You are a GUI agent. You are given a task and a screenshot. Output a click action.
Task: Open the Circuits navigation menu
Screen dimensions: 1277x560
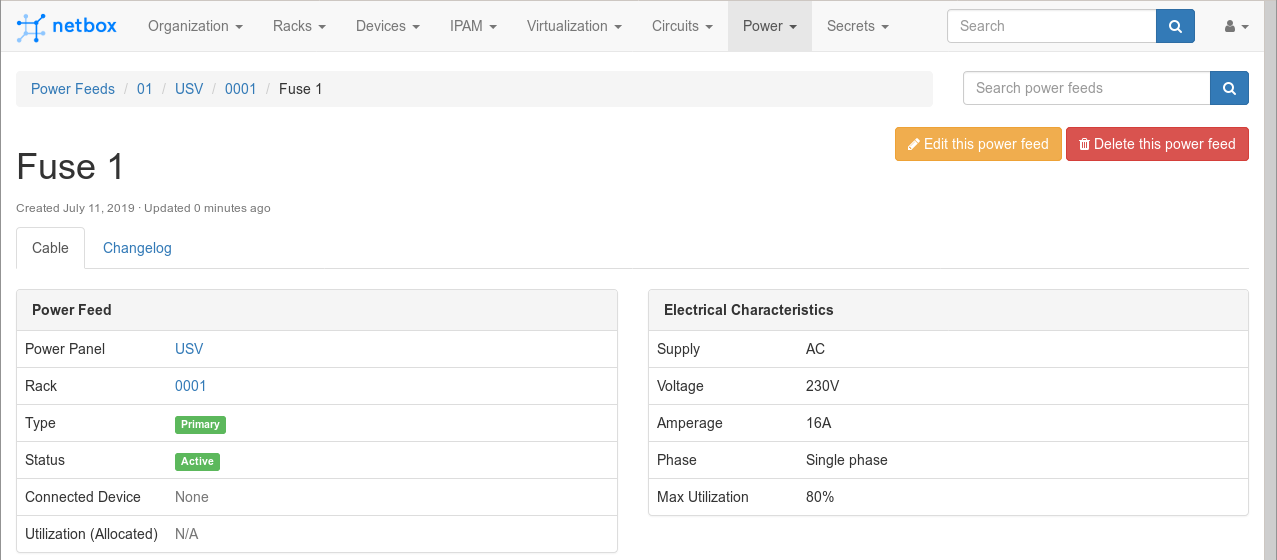[x=682, y=26]
